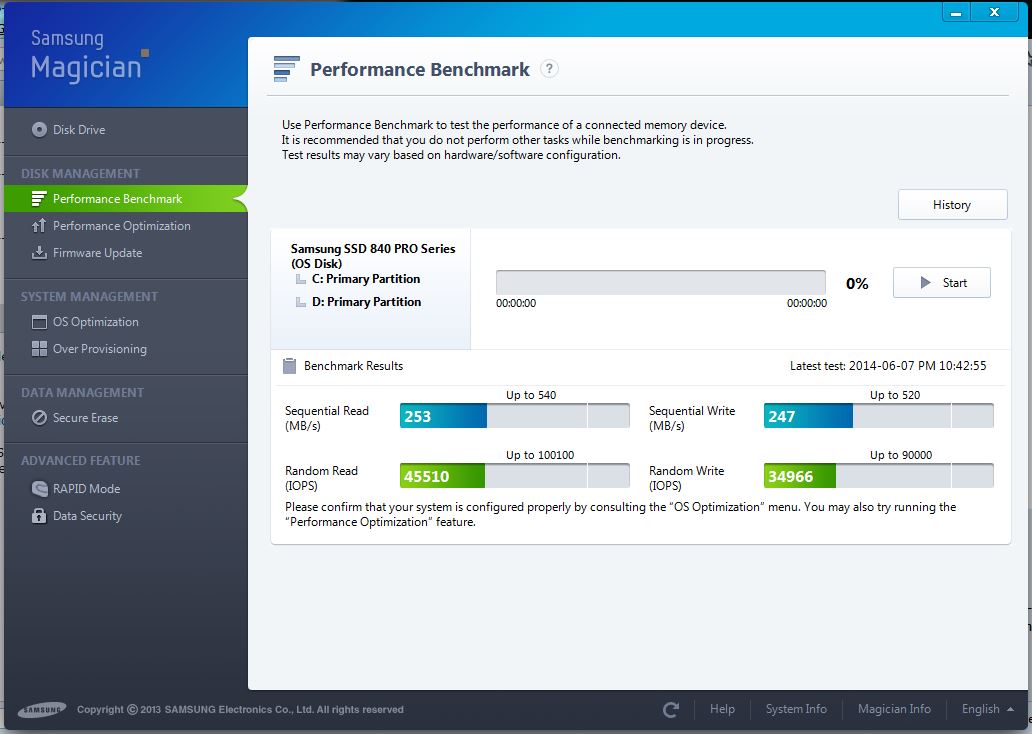Start the performance benchmark
Viewport: 1032px width, 734px height.
942,283
